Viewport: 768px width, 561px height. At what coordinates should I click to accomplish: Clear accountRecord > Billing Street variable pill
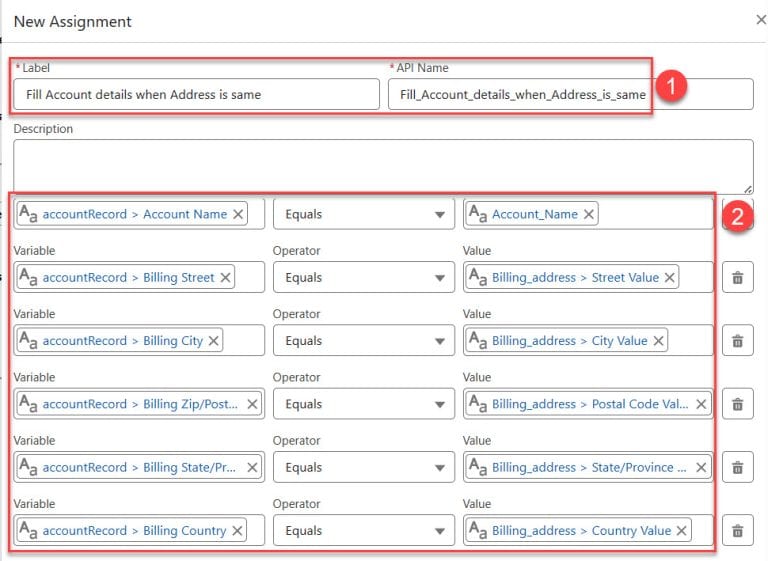pos(225,277)
